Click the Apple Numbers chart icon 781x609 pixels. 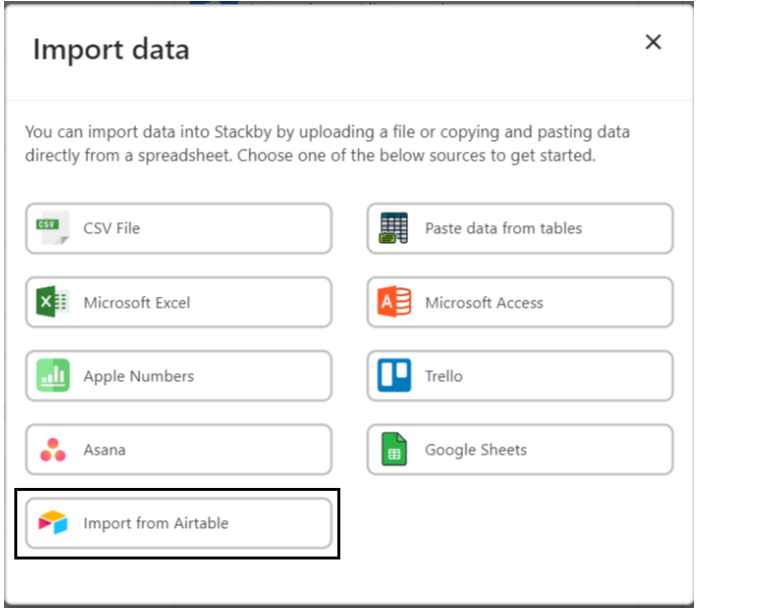tap(53, 377)
